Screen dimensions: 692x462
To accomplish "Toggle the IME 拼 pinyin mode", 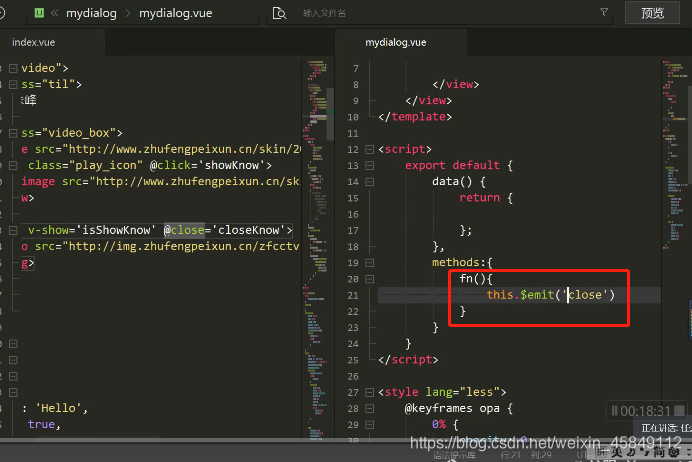I will 601,452.
